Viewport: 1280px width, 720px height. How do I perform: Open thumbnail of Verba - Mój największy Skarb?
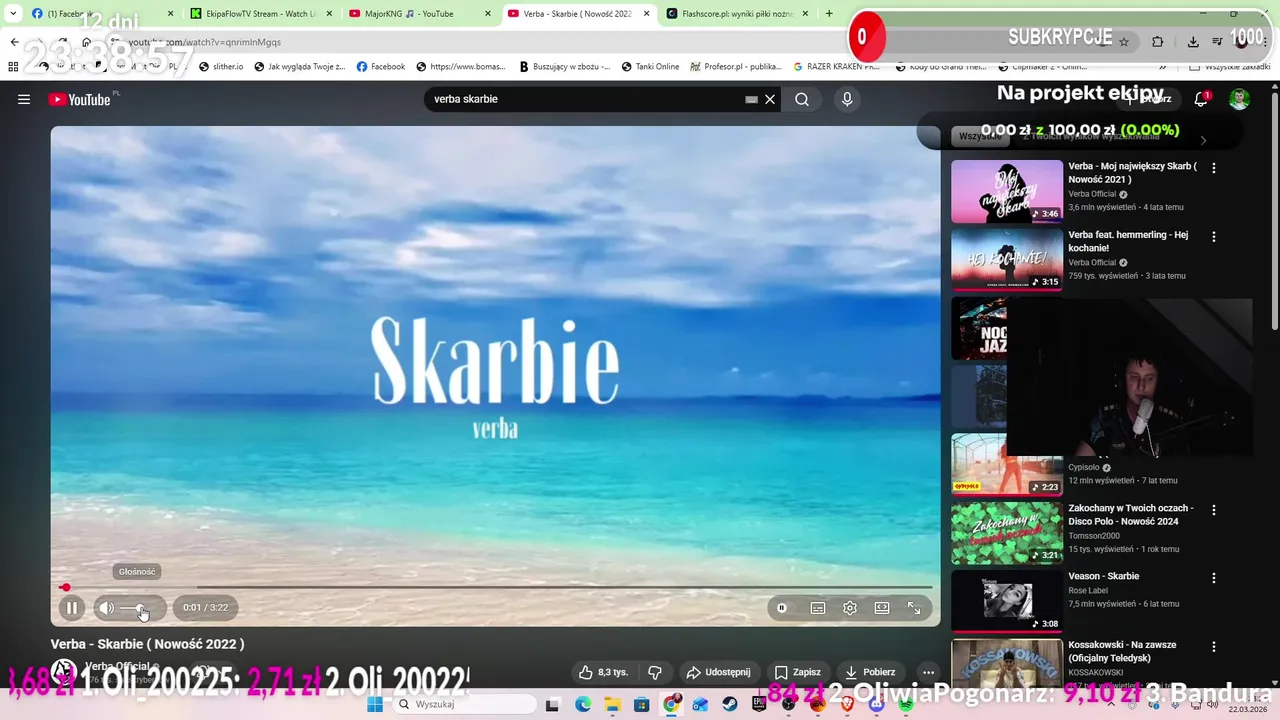1007,191
